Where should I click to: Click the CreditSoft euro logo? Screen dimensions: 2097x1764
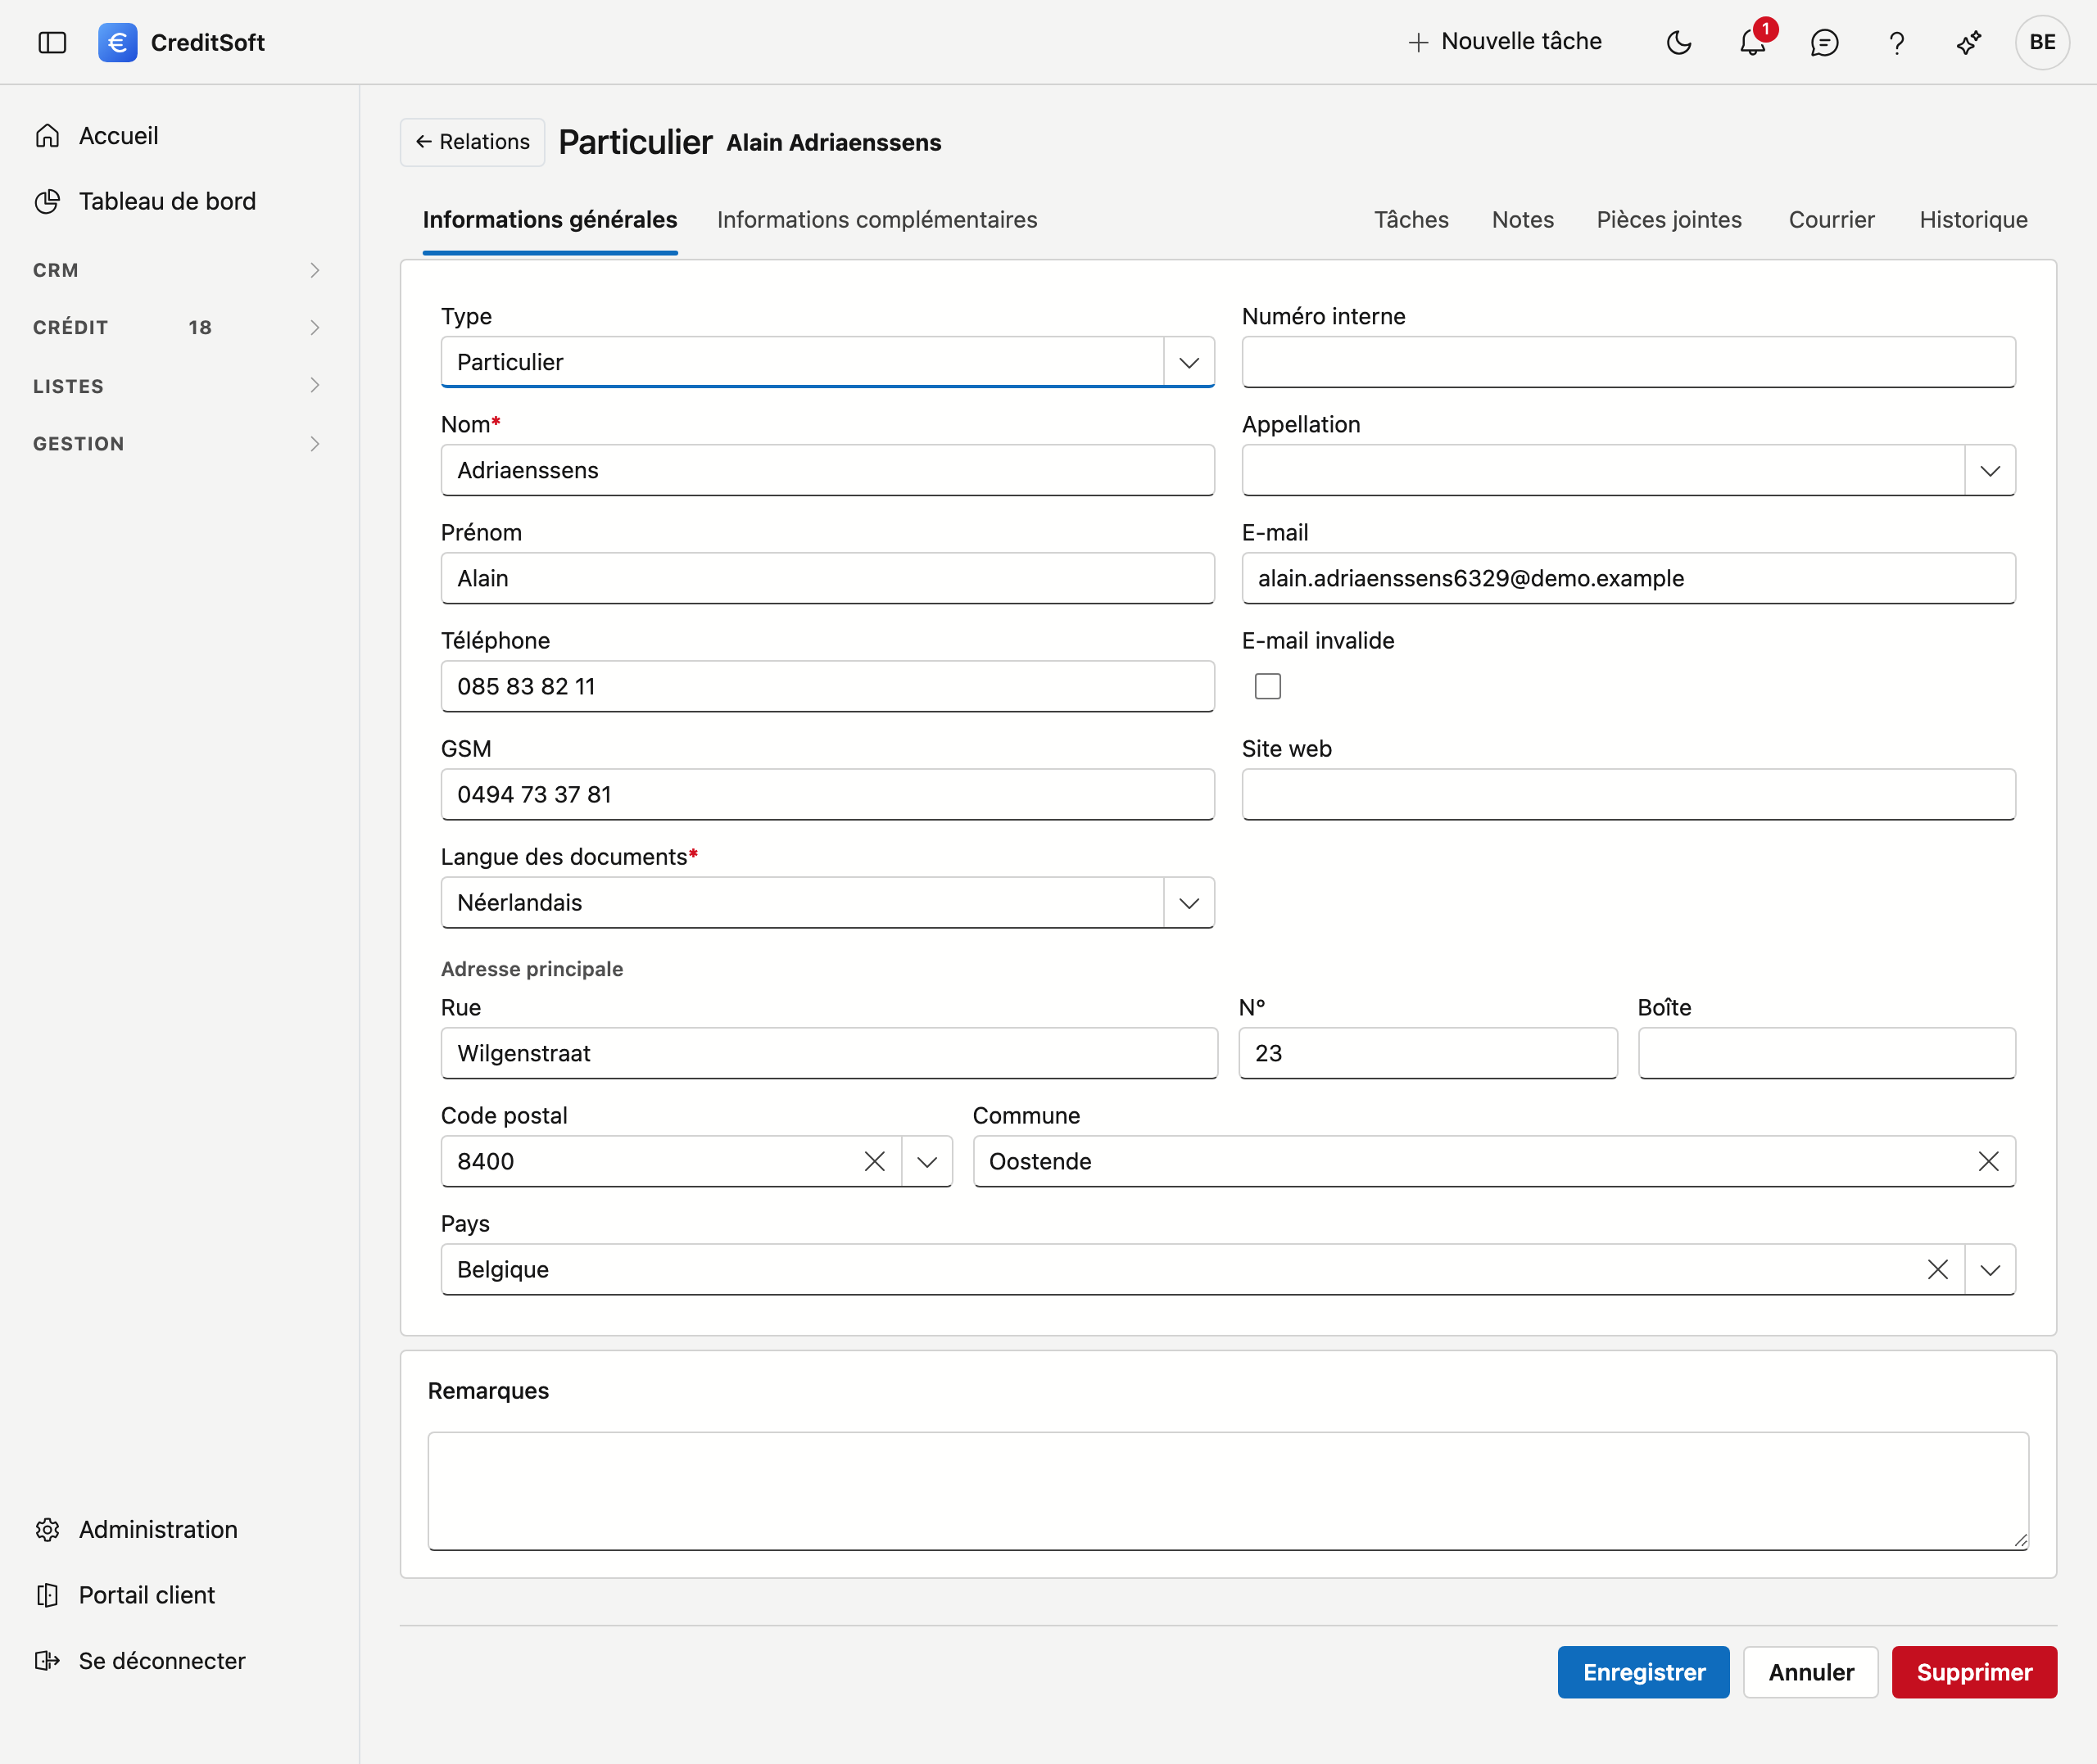click(x=117, y=42)
